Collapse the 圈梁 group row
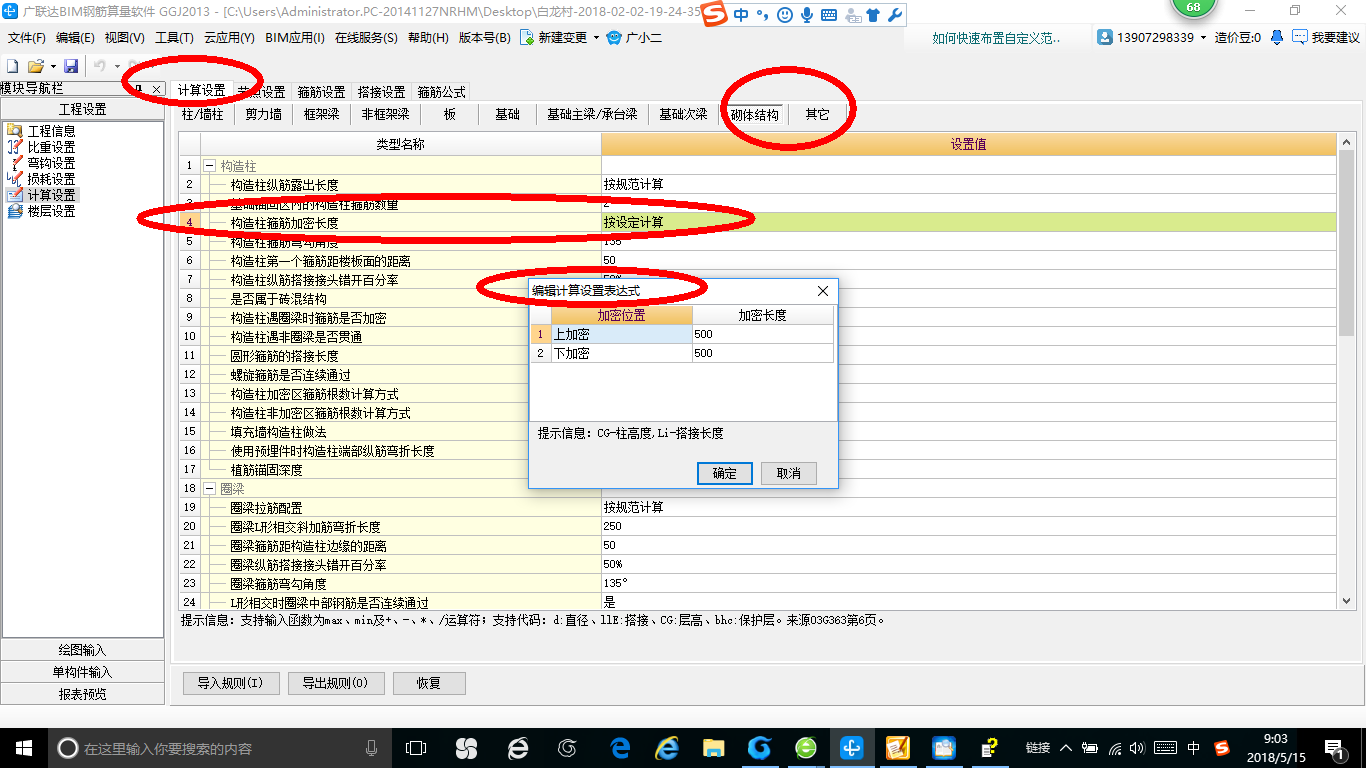This screenshot has height=768, width=1366. click(209, 489)
